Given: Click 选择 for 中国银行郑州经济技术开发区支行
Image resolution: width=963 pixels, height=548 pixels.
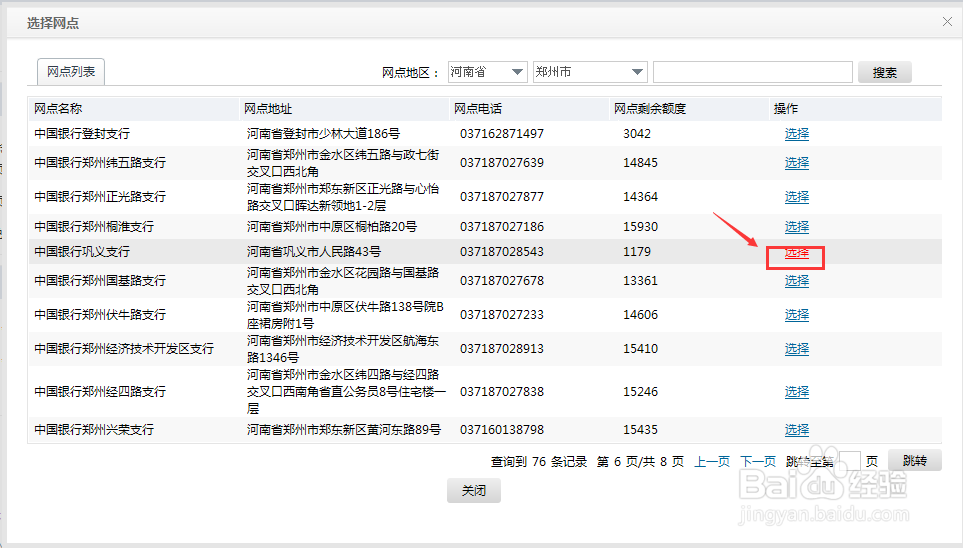Looking at the screenshot, I should (797, 348).
